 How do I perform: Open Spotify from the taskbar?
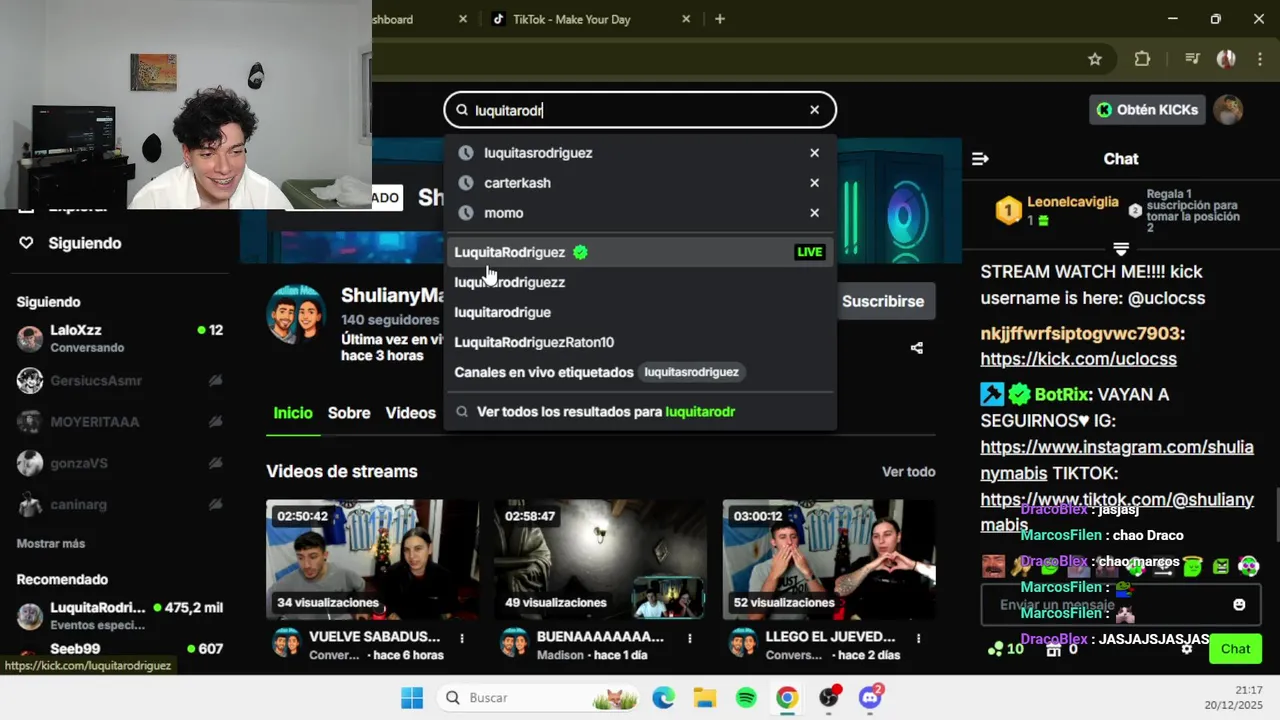[x=746, y=698]
